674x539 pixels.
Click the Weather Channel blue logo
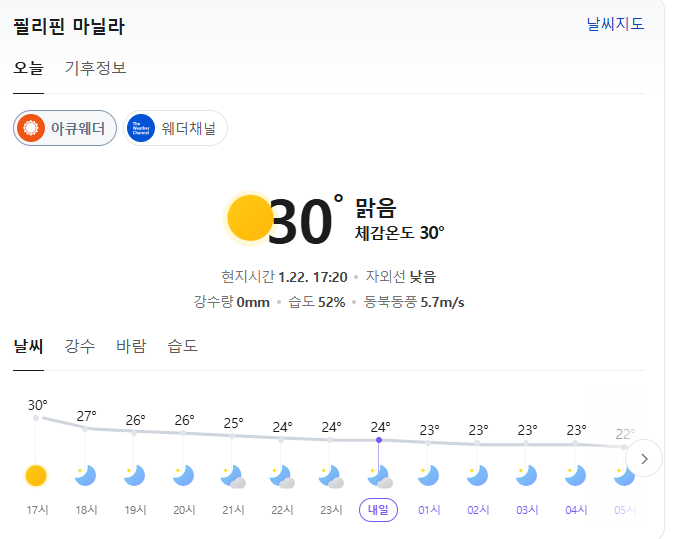pos(141,128)
